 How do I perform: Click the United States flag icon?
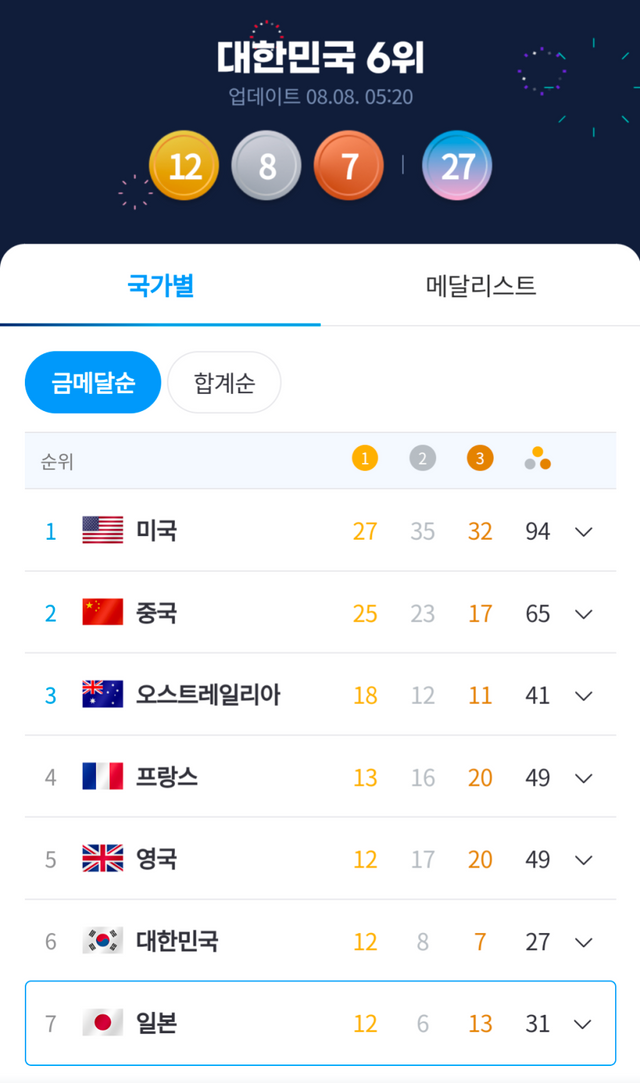pos(103,530)
